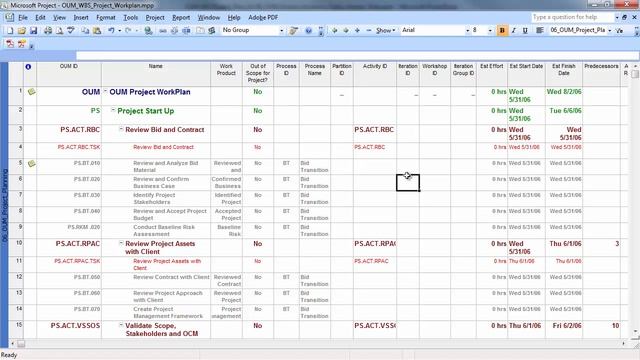Viewport: 640px width, 360px height.
Task: Open the font size 8 dropdown
Action: (x=490, y=31)
